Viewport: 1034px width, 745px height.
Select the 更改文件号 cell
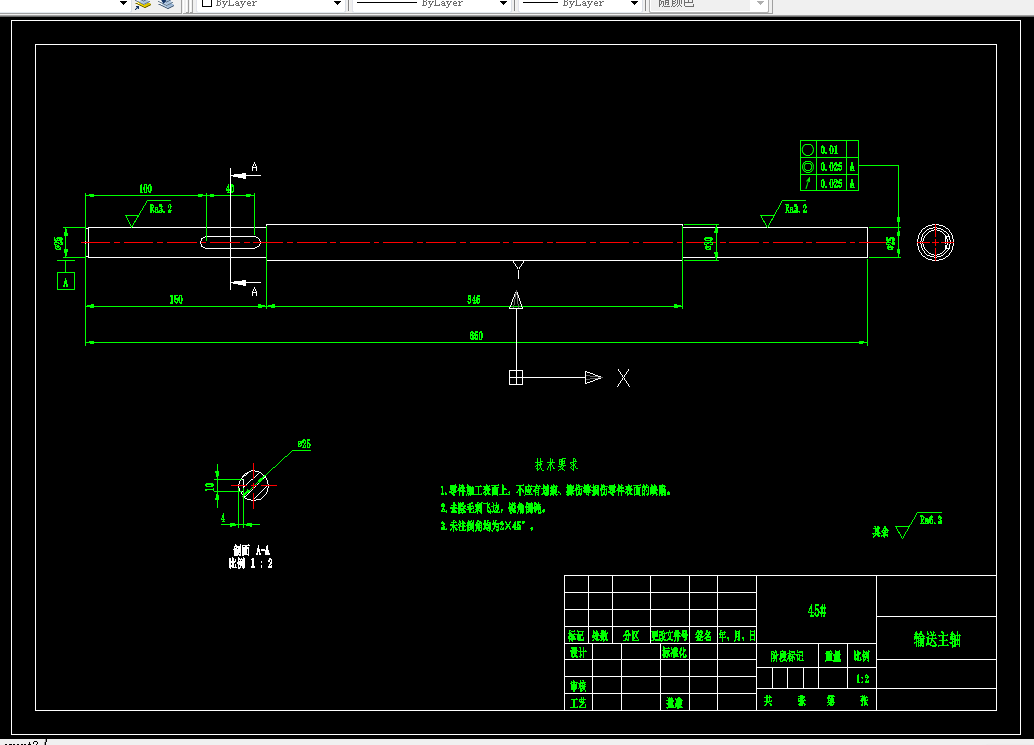click(x=670, y=636)
